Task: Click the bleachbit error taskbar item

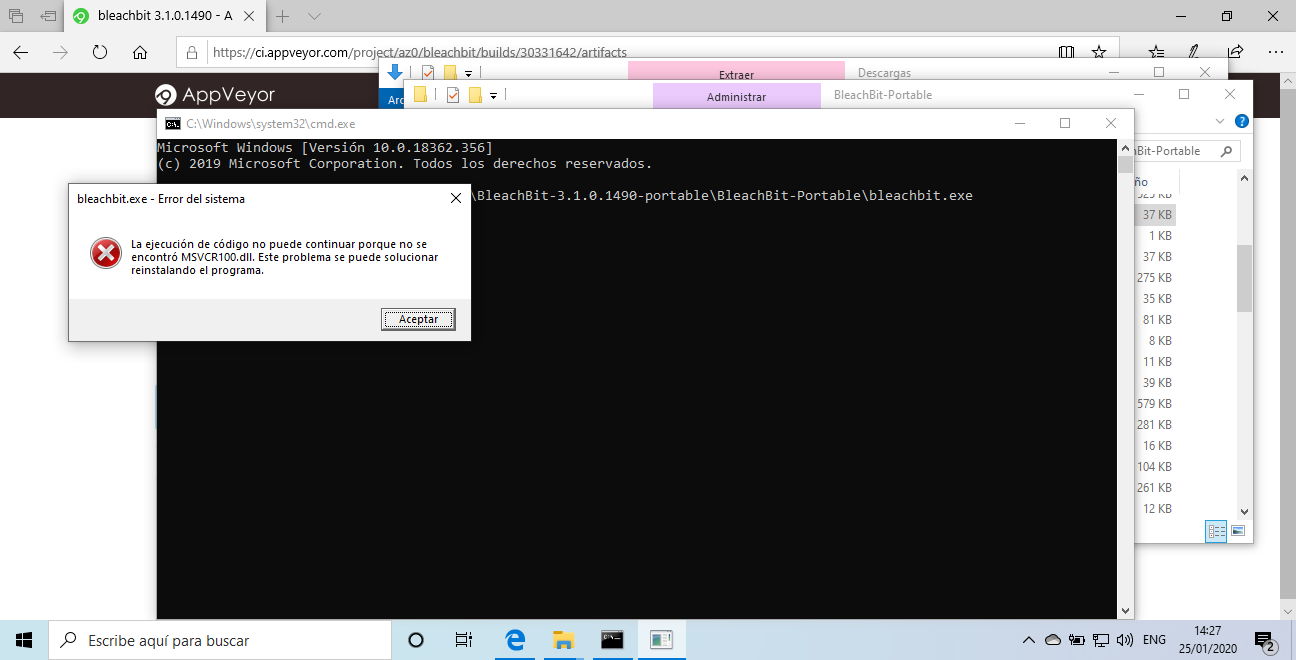Action: 660,640
